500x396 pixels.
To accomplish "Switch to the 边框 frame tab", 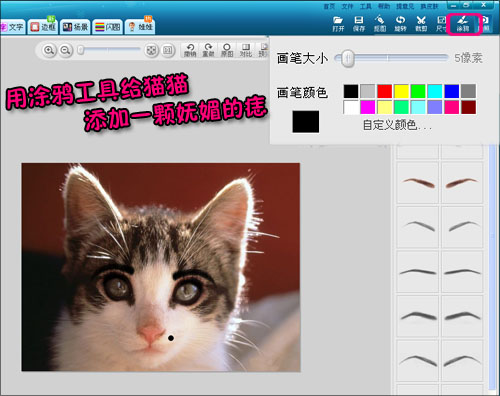I will pyautogui.click(x=43, y=27).
